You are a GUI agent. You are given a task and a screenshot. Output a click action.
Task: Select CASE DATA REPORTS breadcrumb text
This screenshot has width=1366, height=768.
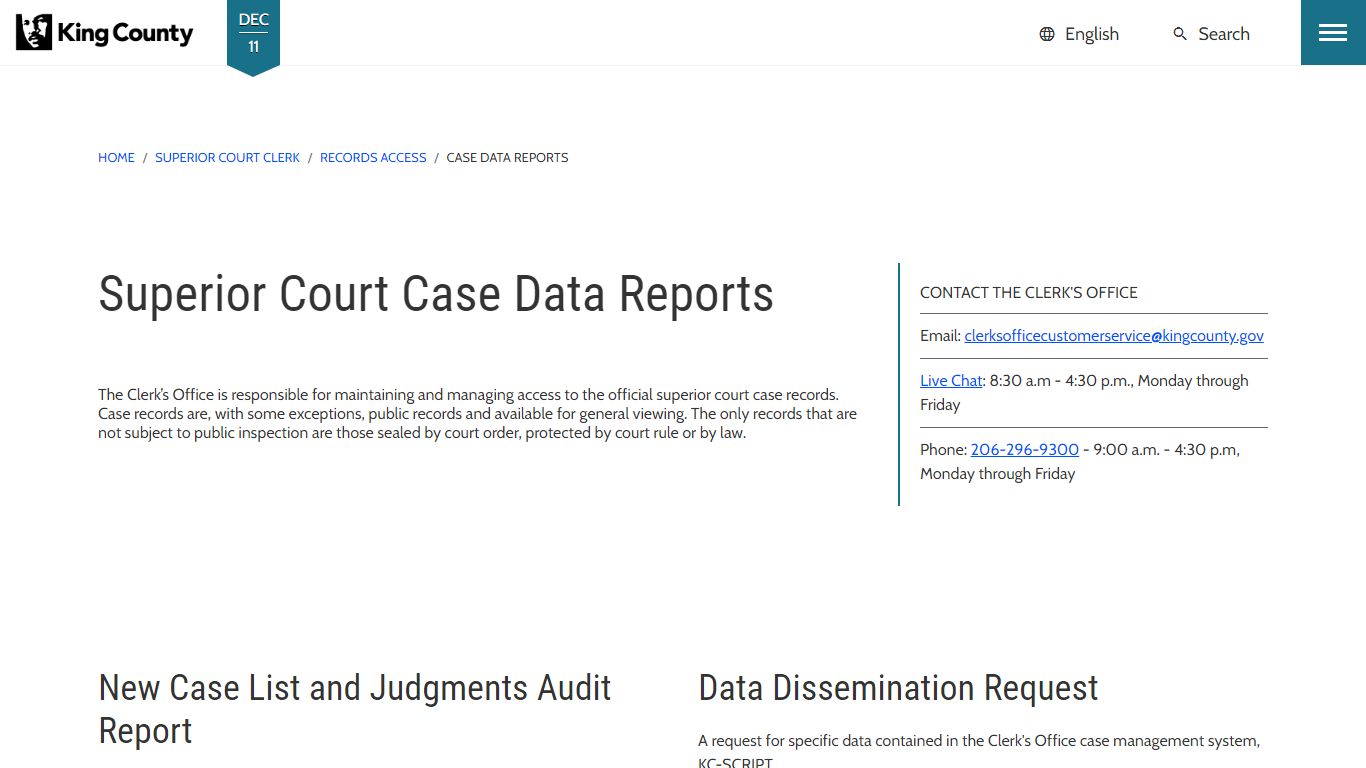(507, 158)
